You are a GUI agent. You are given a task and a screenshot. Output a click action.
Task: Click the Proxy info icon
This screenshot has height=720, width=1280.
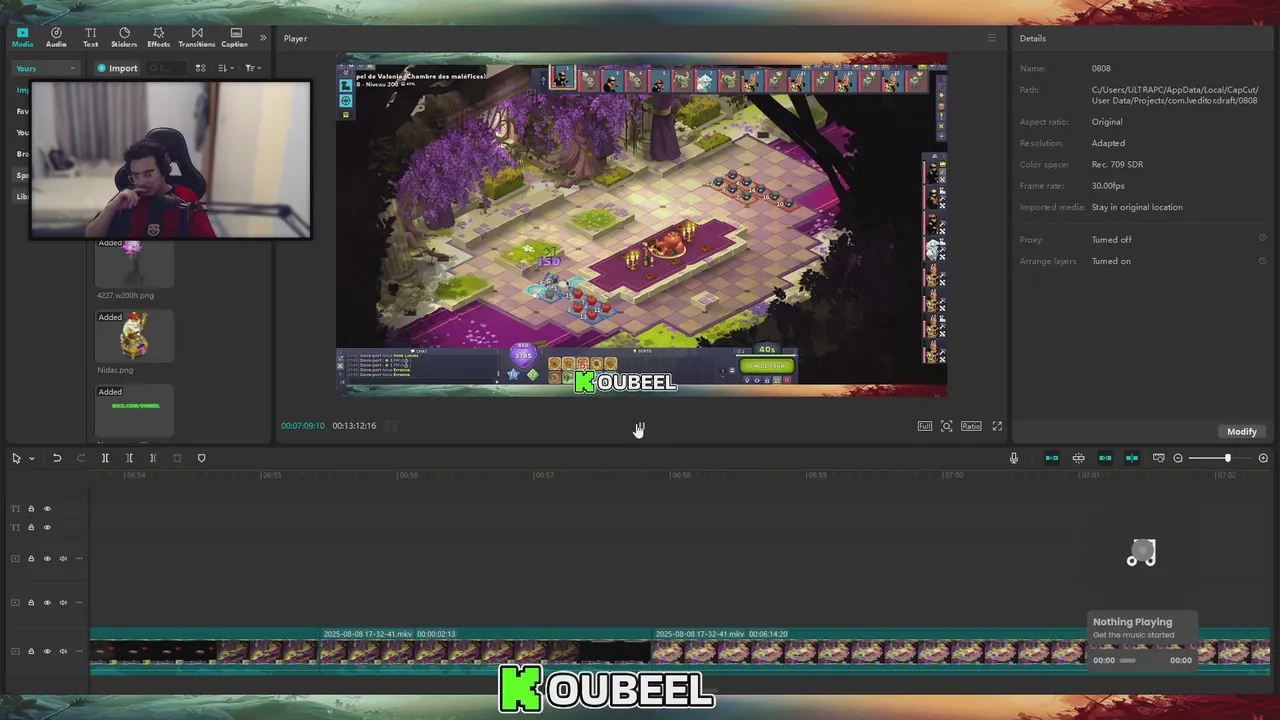[1262, 239]
